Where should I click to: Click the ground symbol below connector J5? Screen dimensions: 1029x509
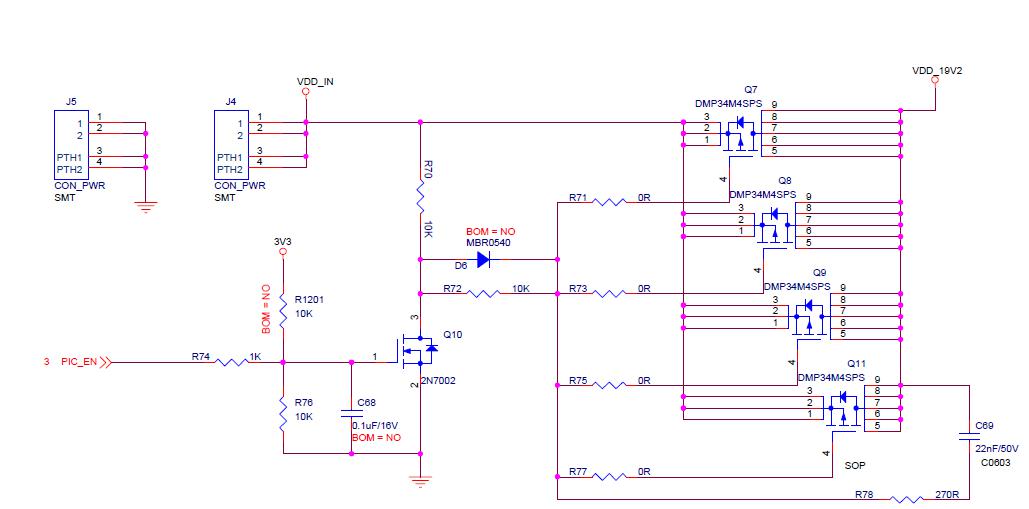tap(146, 207)
